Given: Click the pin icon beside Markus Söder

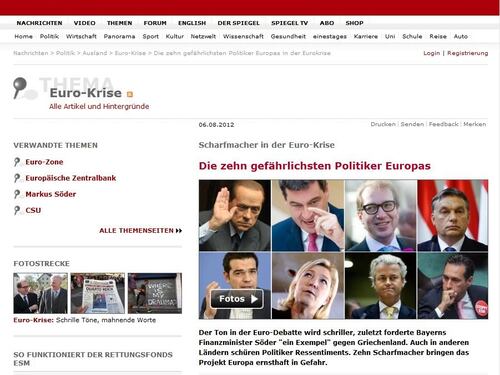Looking at the screenshot, I should [x=17, y=194].
